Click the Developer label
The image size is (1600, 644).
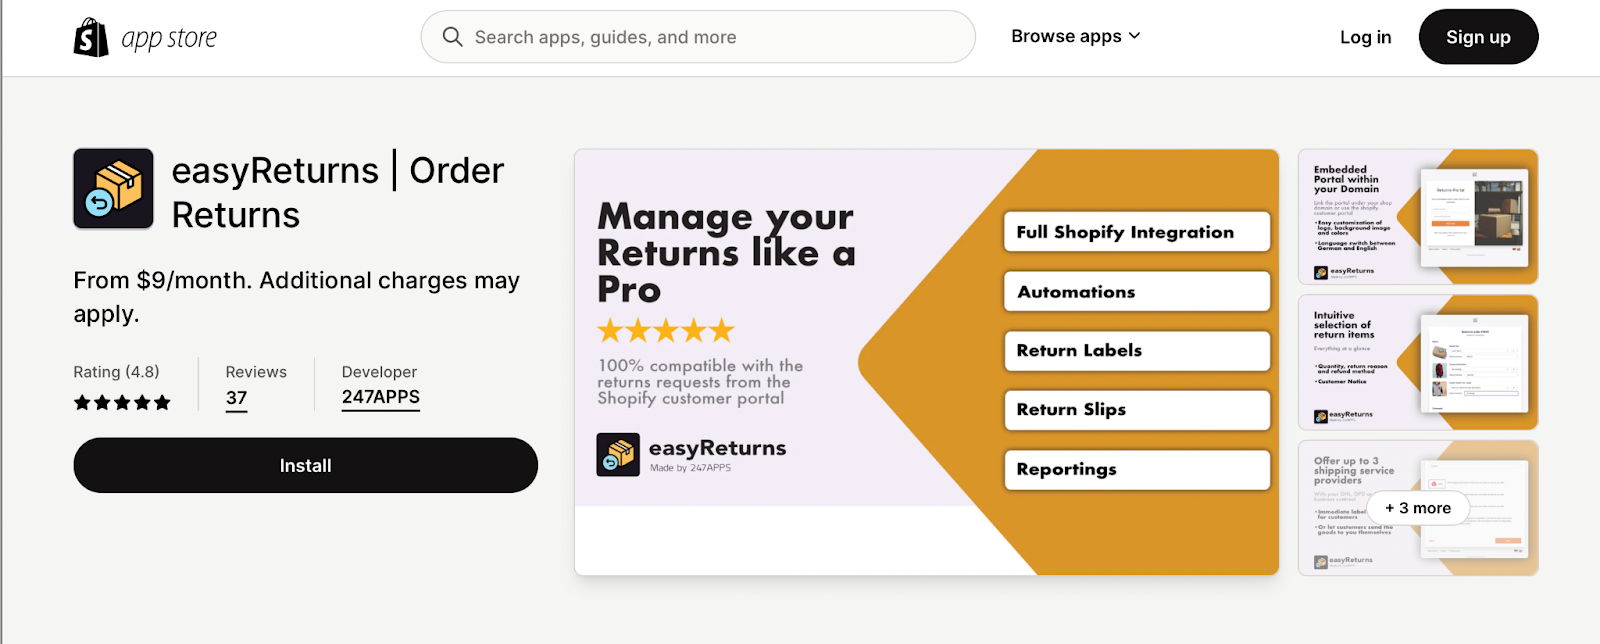coord(379,372)
